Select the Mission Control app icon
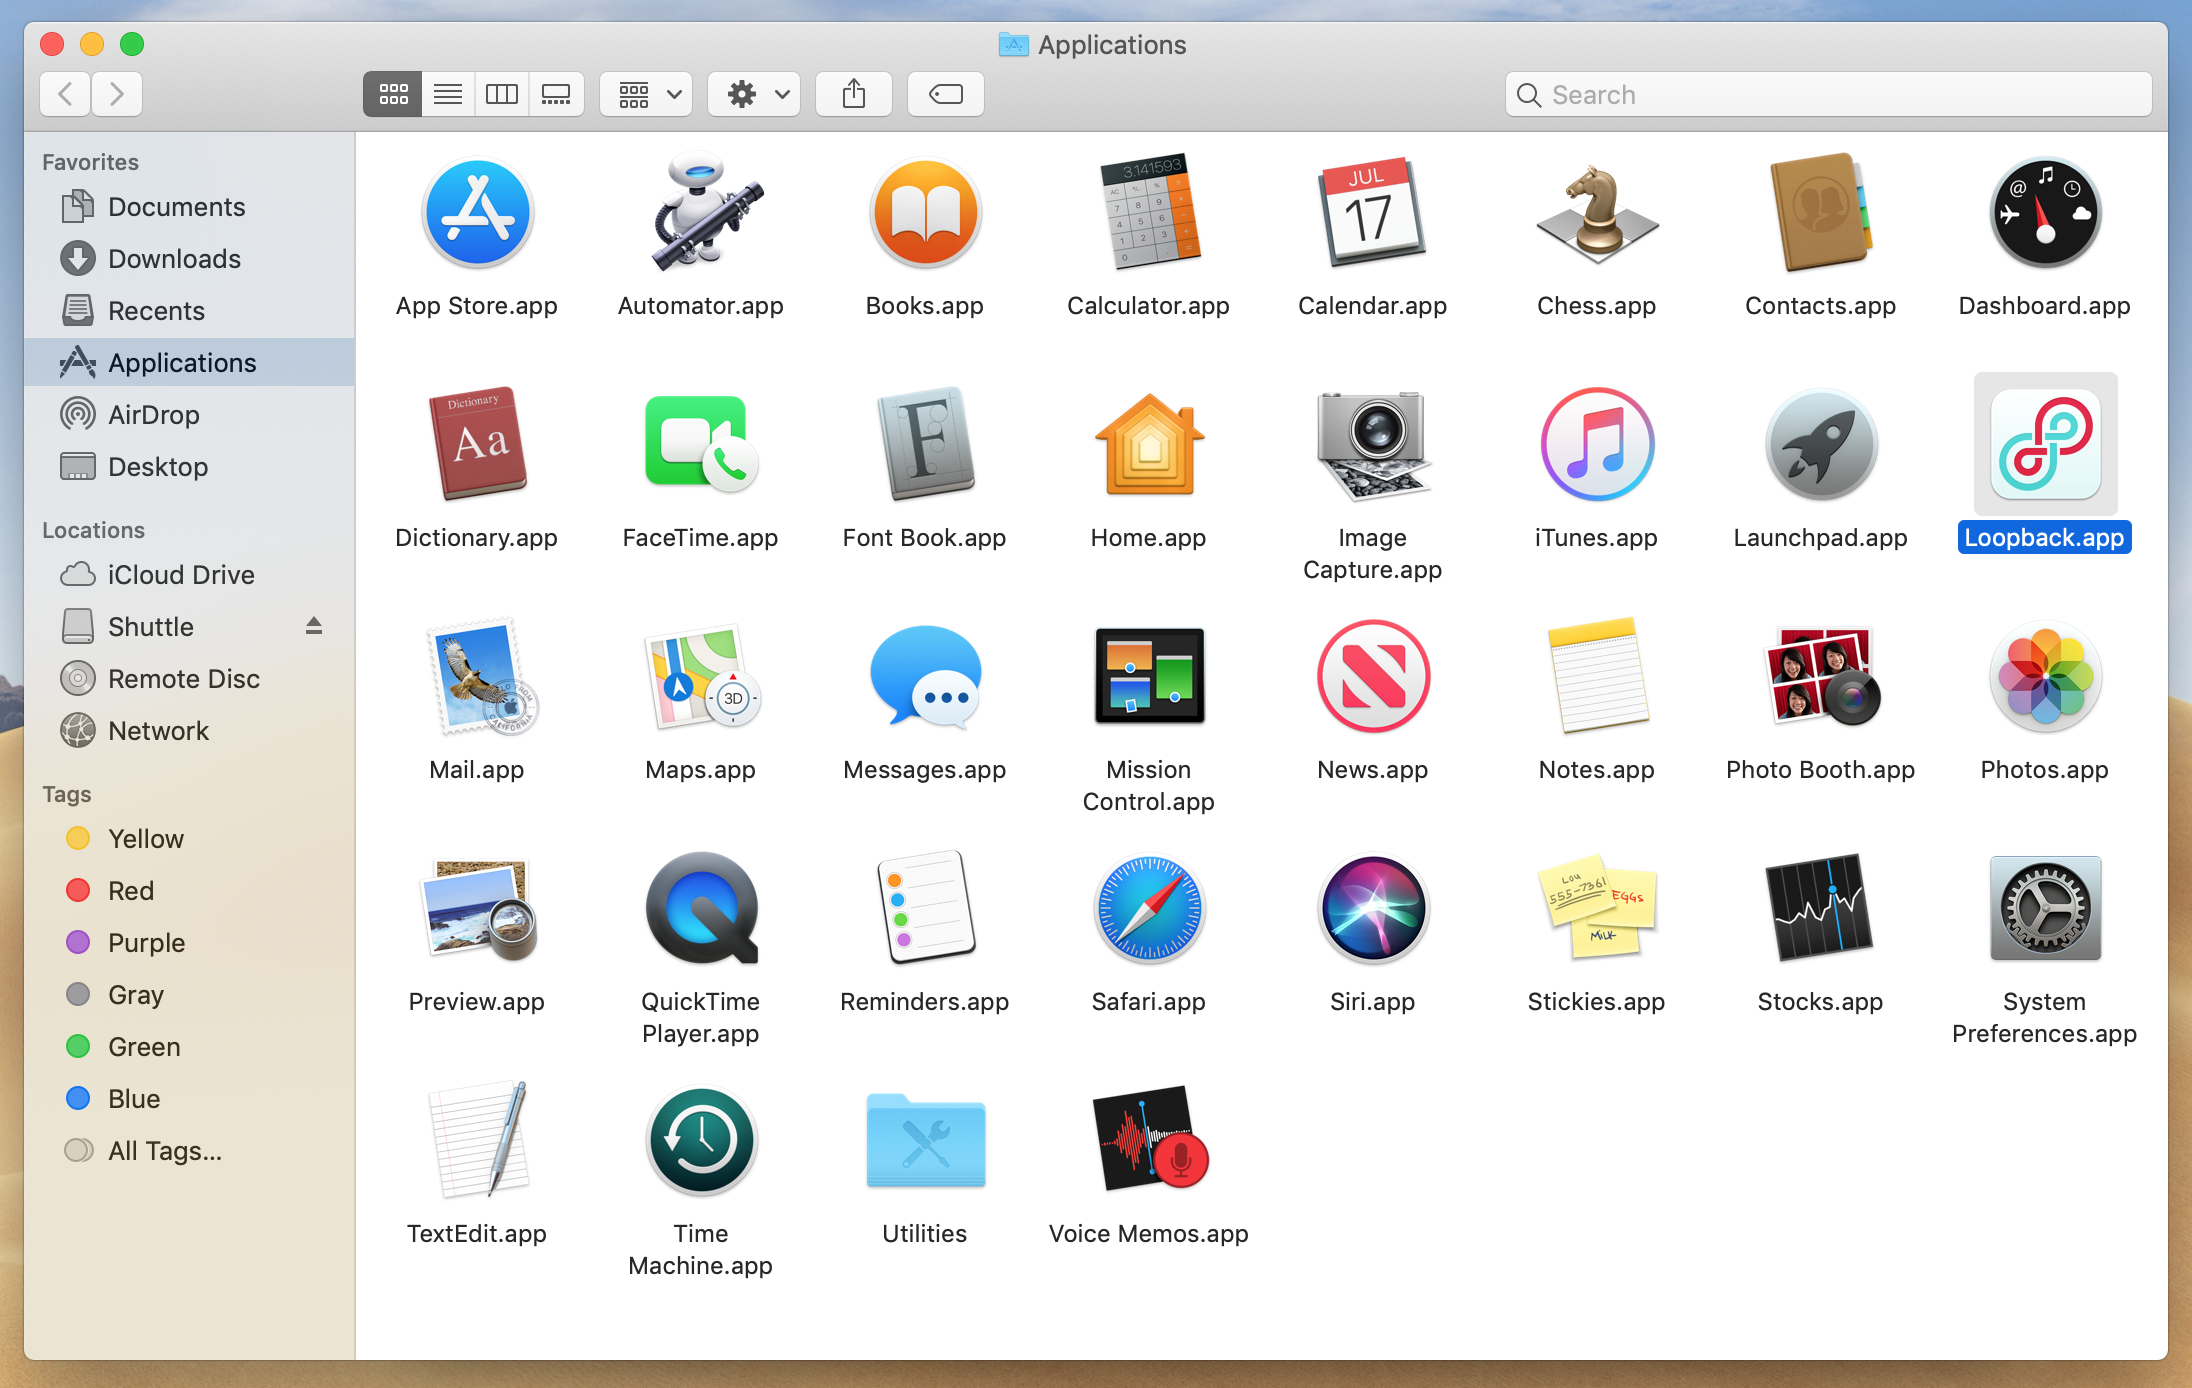 pos(1149,677)
